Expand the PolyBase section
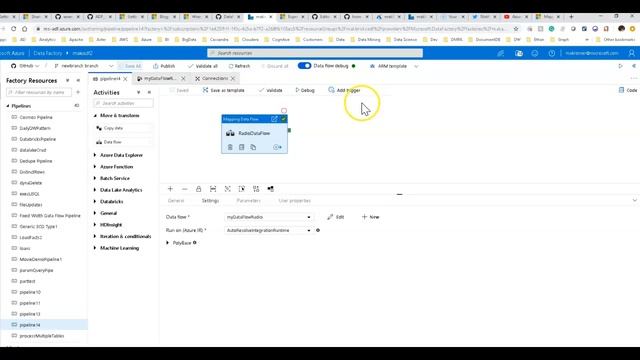 click(x=168, y=243)
